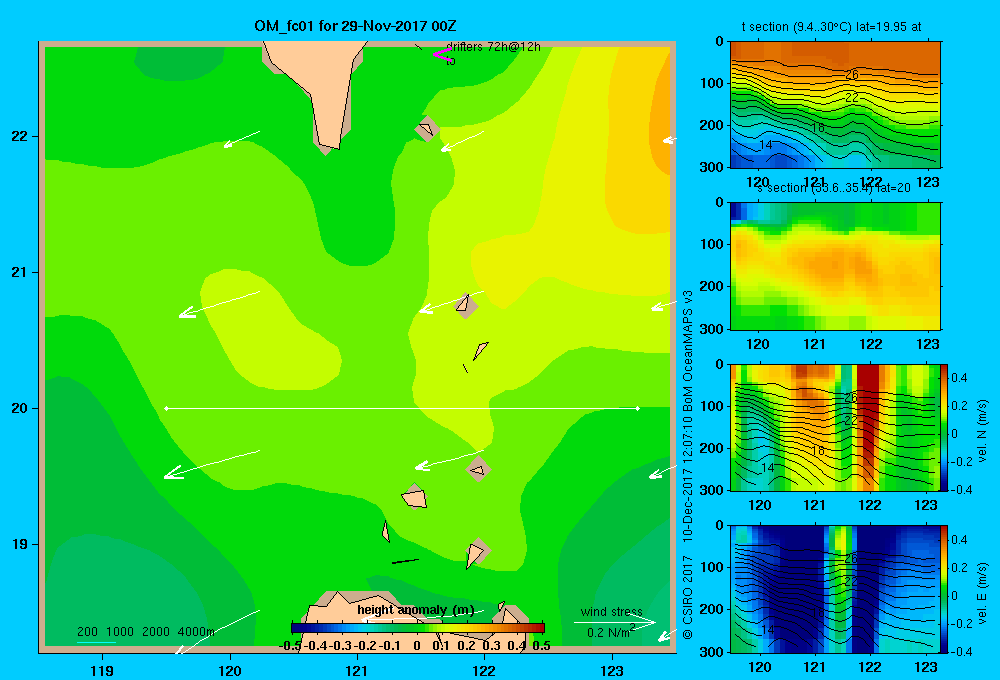
Task: Select the magenta drifter track marker
Action: point(442,55)
